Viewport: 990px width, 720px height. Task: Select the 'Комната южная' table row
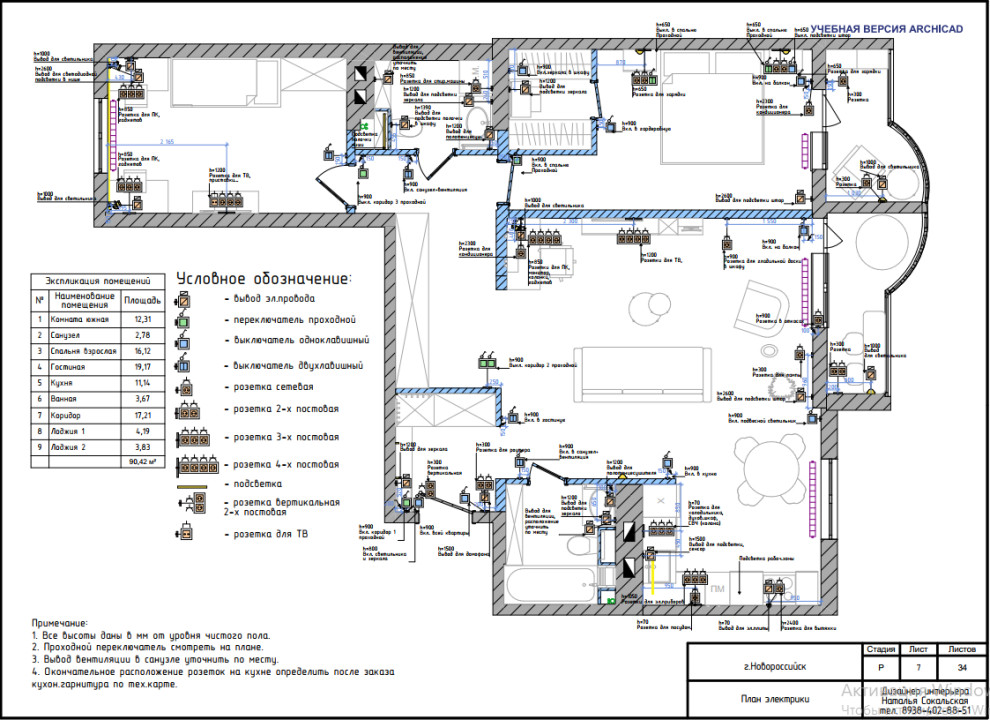click(x=90, y=319)
